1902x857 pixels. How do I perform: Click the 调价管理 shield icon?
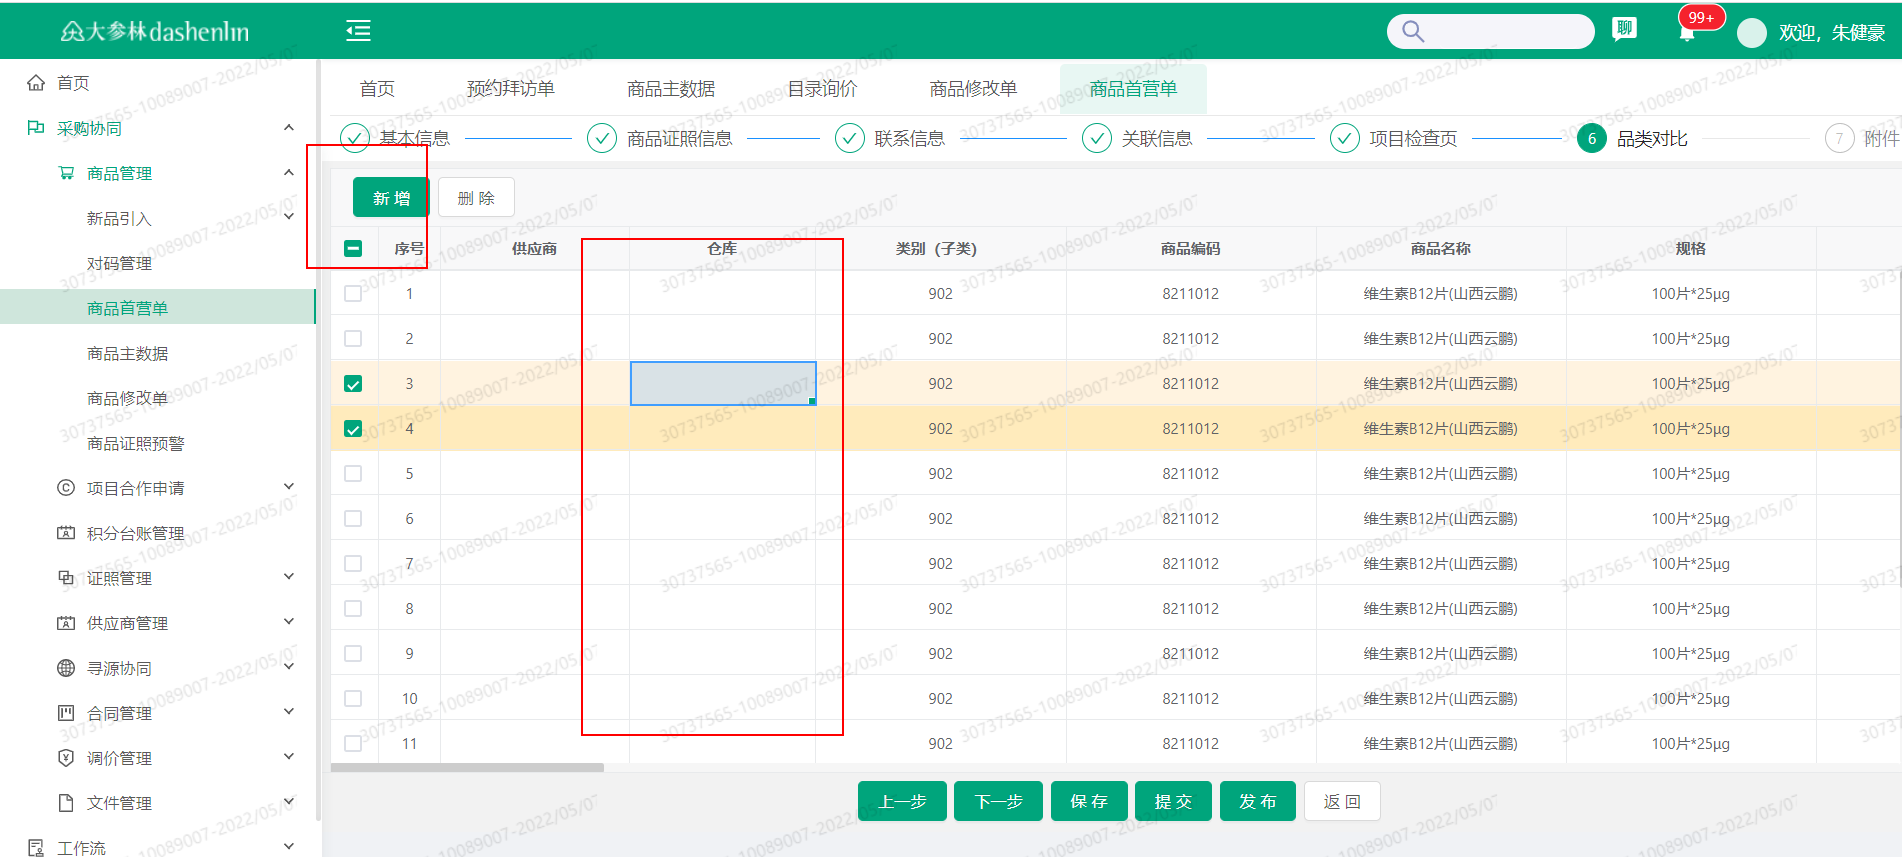(66, 758)
